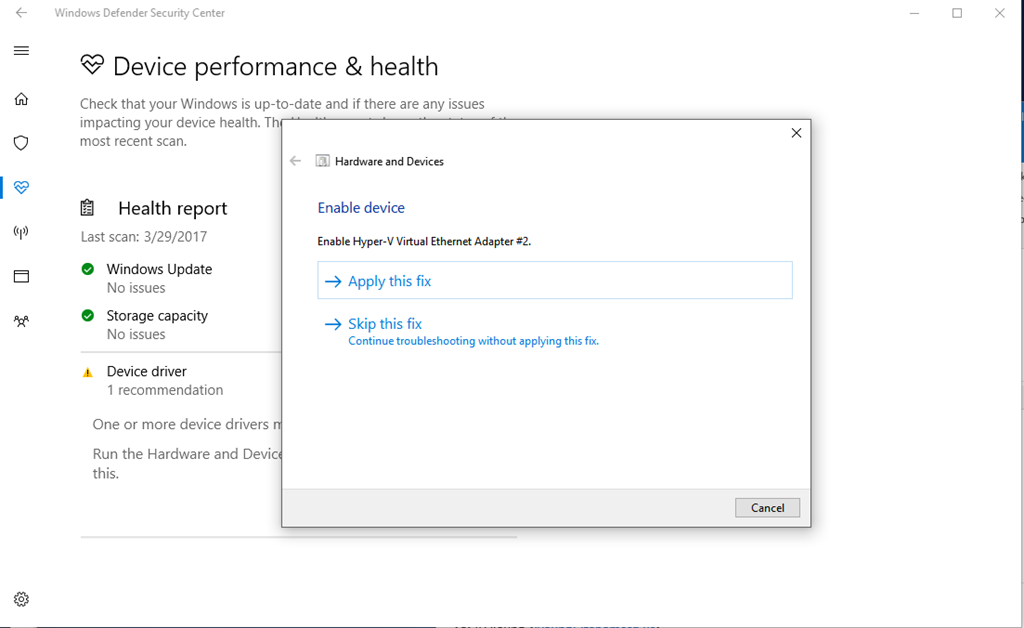Select Device performance & health heart icon
Image resolution: width=1024 pixels, height=628 pixels.
(x=21, y=187)
